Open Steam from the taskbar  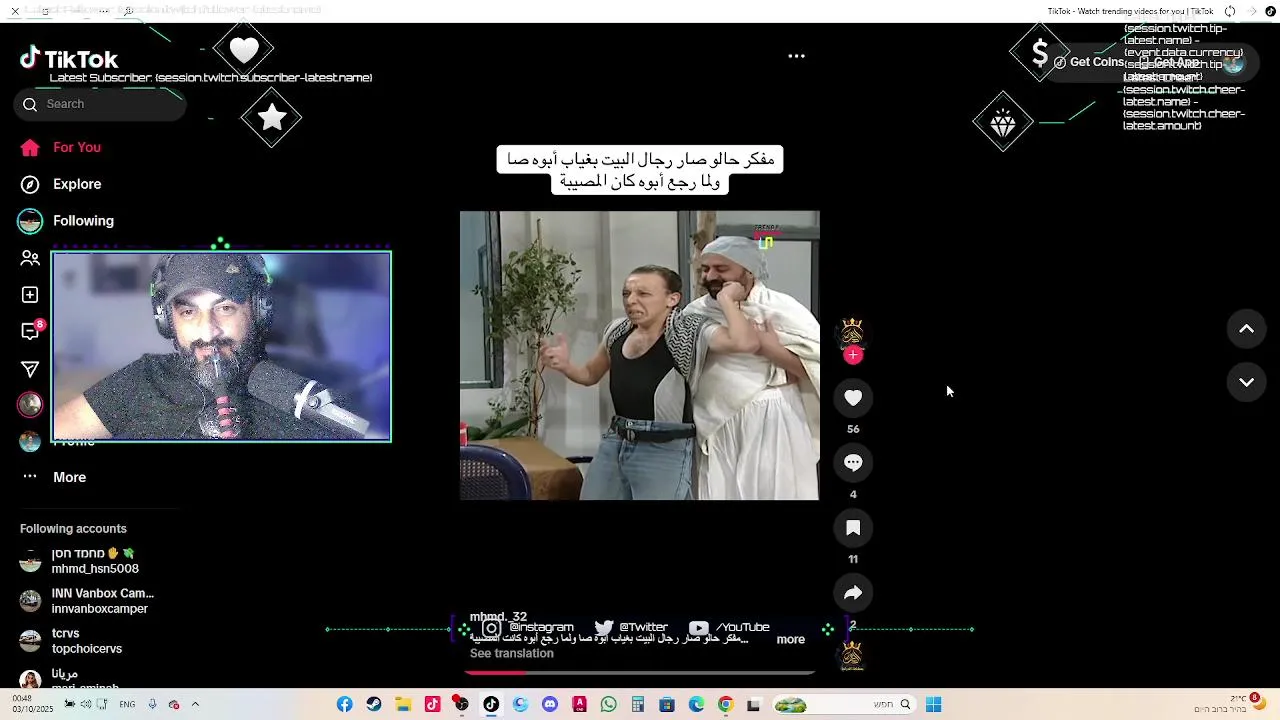(x=373, y=705)
